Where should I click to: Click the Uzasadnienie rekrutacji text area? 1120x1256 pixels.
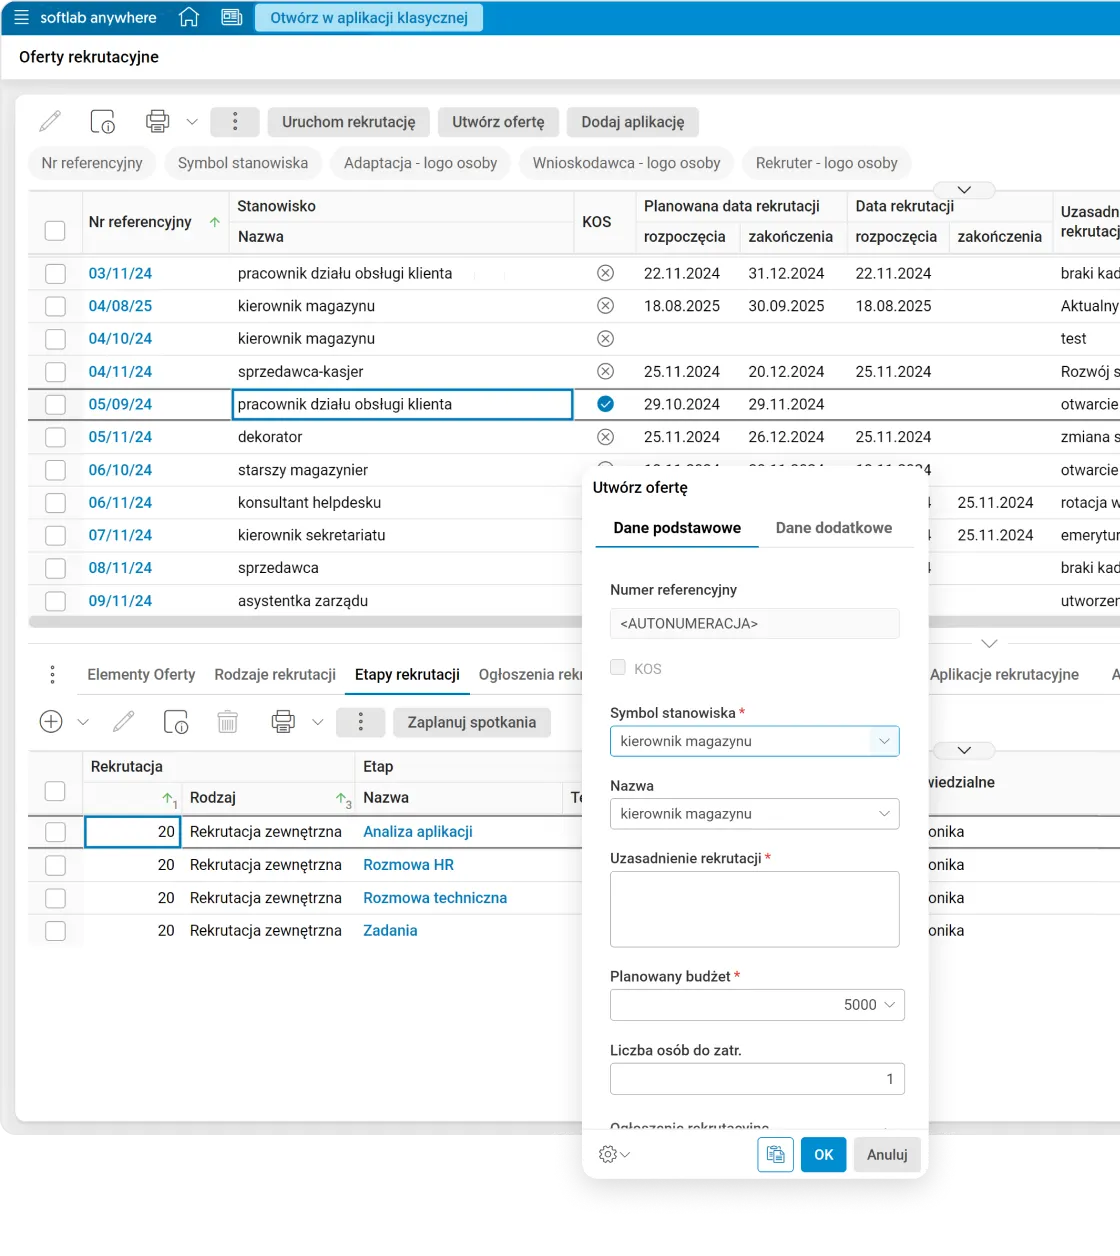[x=754, y=908]
